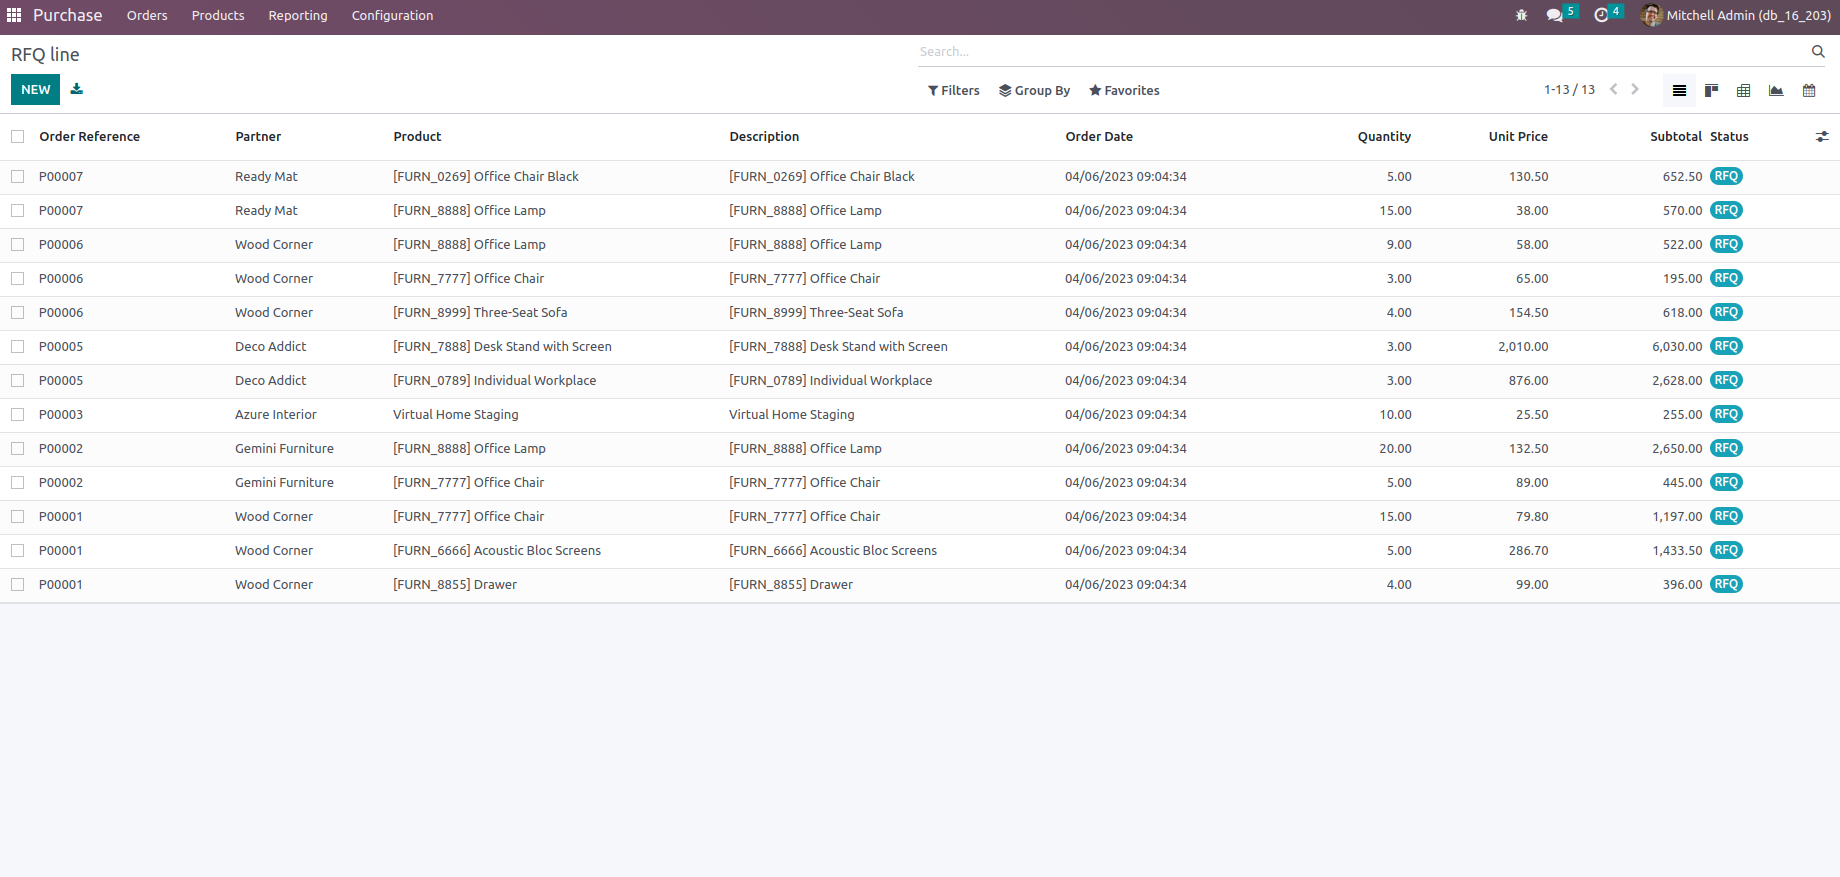The height and width of the screenshot is (877, 1840).
Task: Click RFQ badge on Three-Seat Sofa row
Action: [x=1726, y=312]
